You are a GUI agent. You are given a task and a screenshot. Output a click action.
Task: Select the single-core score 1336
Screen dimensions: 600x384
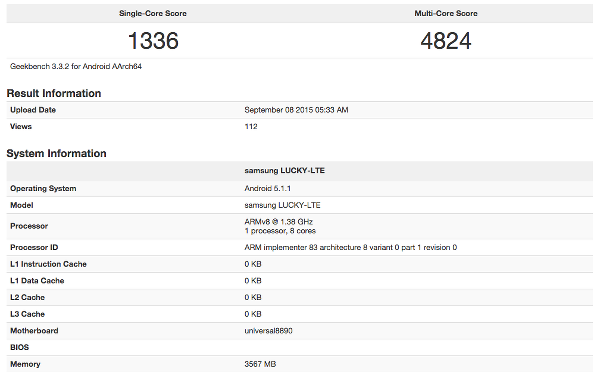153,41
